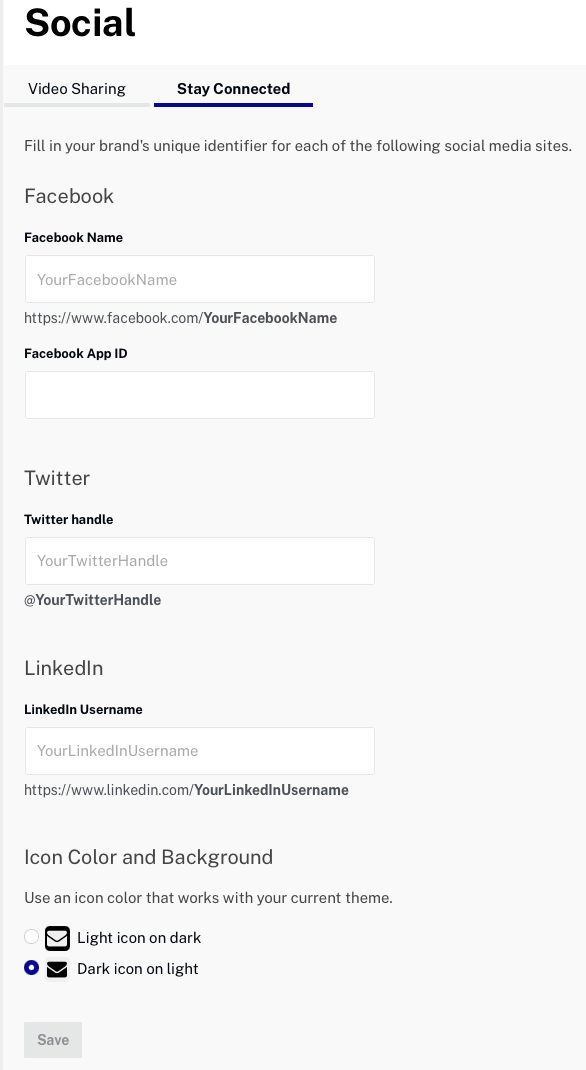Focus the Facebook Name input field
This screenshot has width=586, height=1070.
point(200,279)
